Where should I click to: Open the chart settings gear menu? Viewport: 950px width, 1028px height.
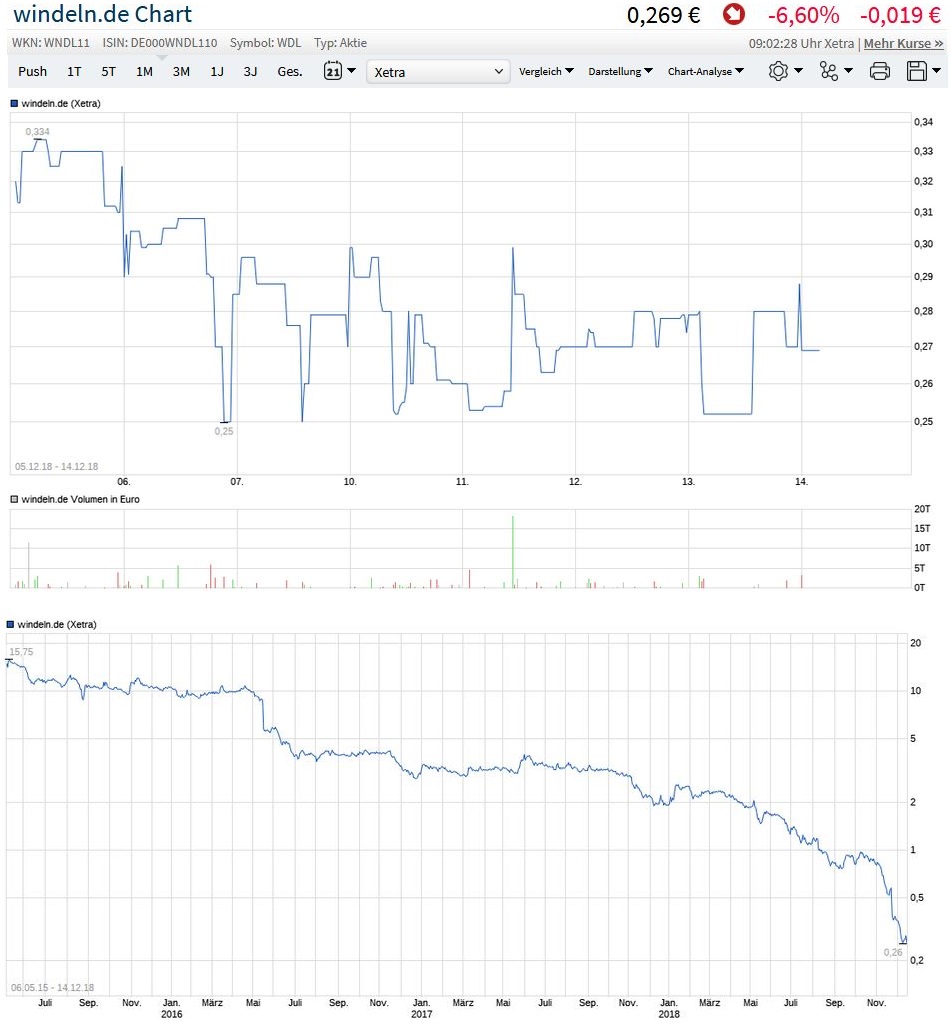tap(785, 71)
